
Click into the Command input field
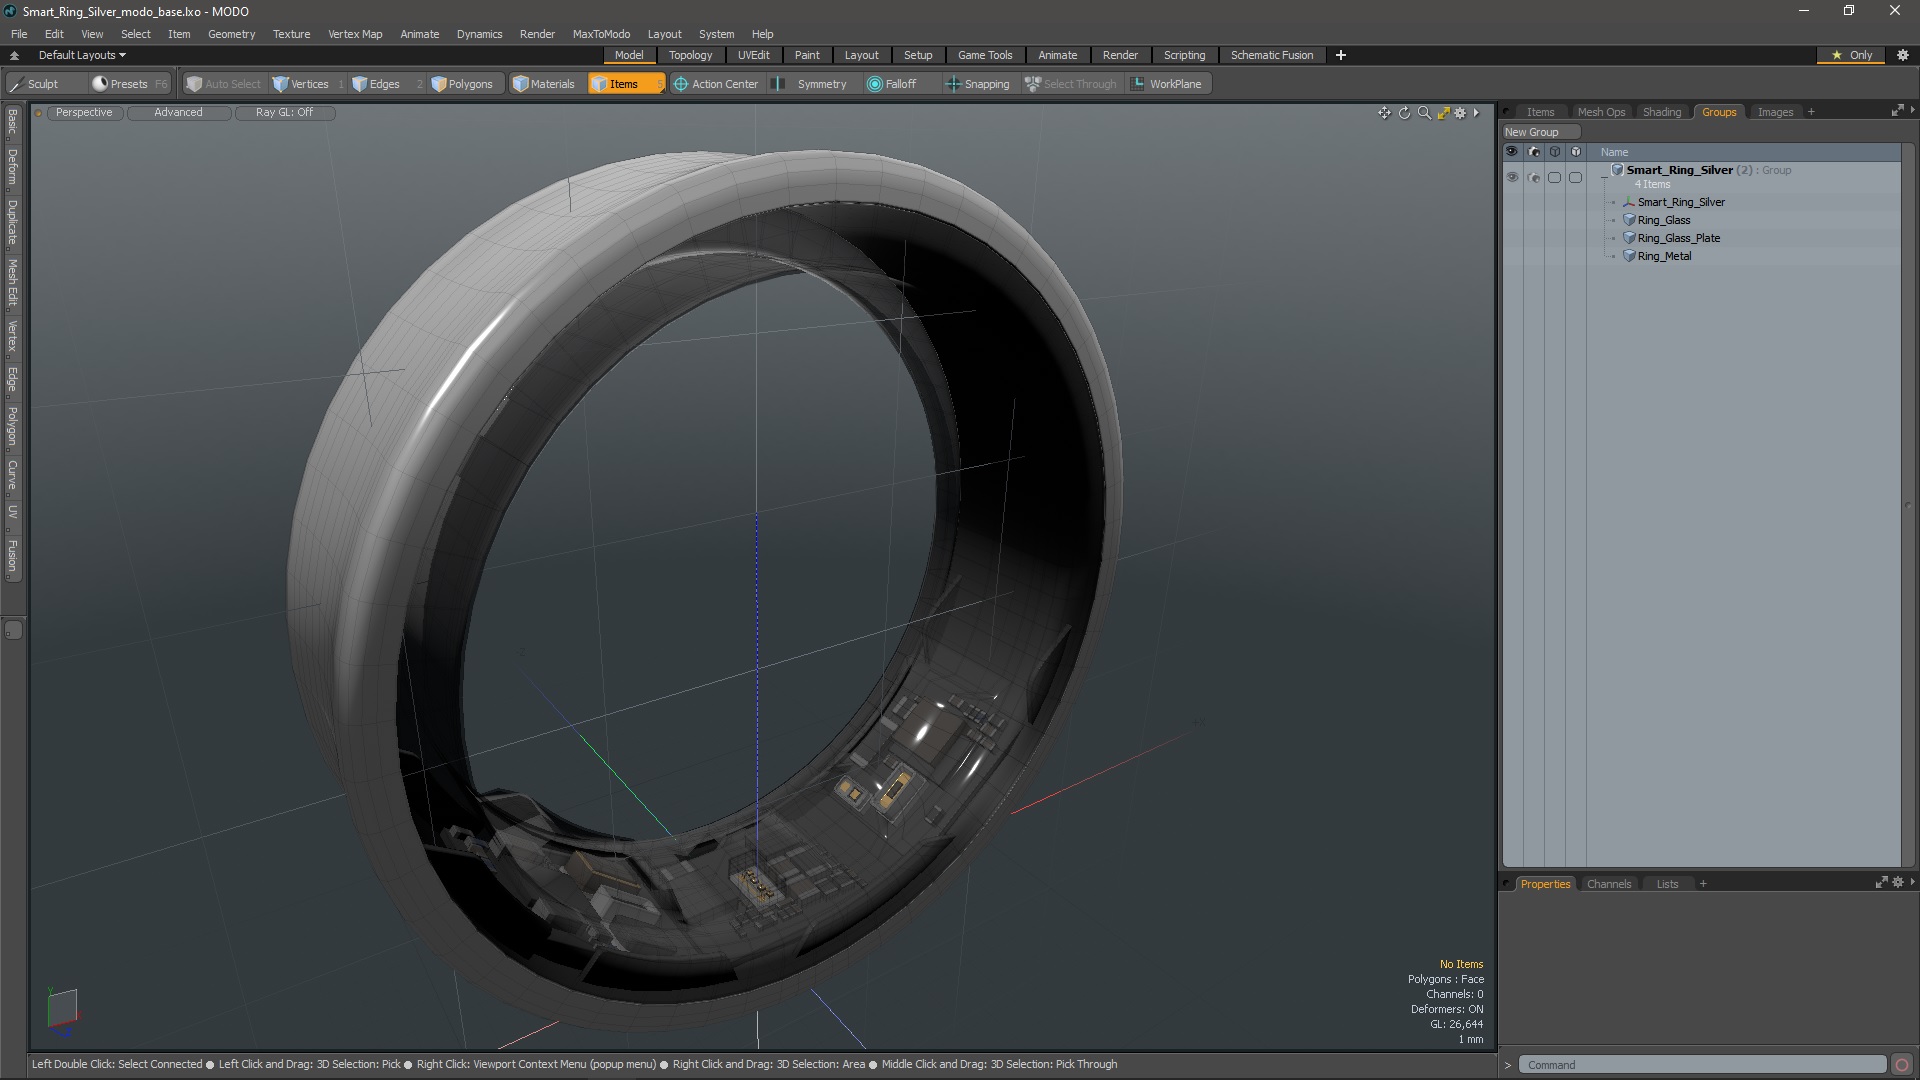click(1702, 1065)
